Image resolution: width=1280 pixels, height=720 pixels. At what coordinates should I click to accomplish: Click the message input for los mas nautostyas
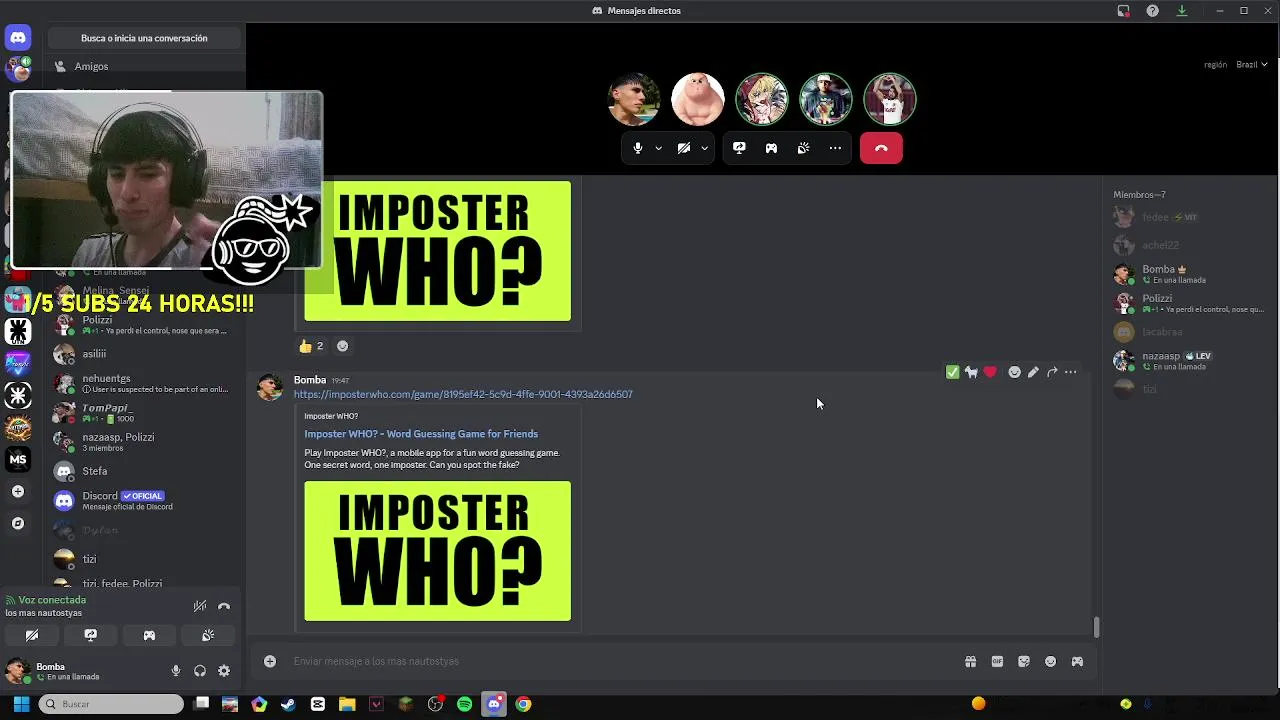click(620, 661)
